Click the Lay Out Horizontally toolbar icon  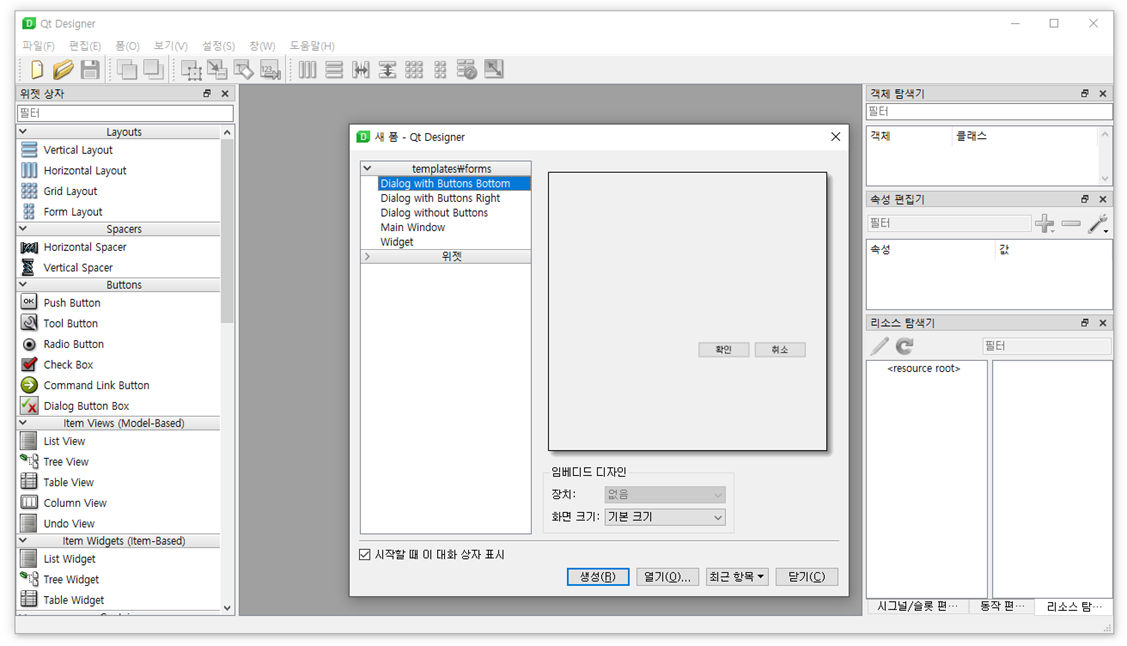coord(307,70)
